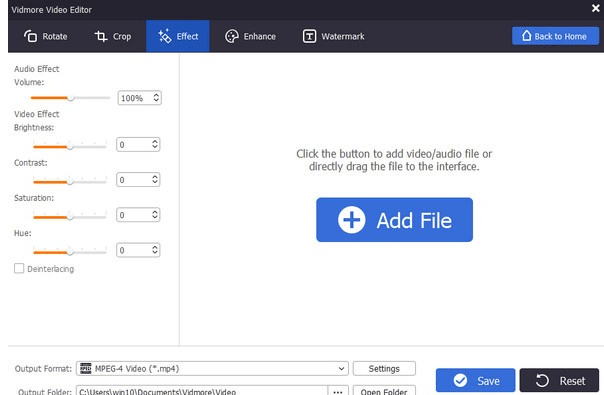The image size is (604, 395).
Task: Click the Watermark T icon
Action: (309, 36)
